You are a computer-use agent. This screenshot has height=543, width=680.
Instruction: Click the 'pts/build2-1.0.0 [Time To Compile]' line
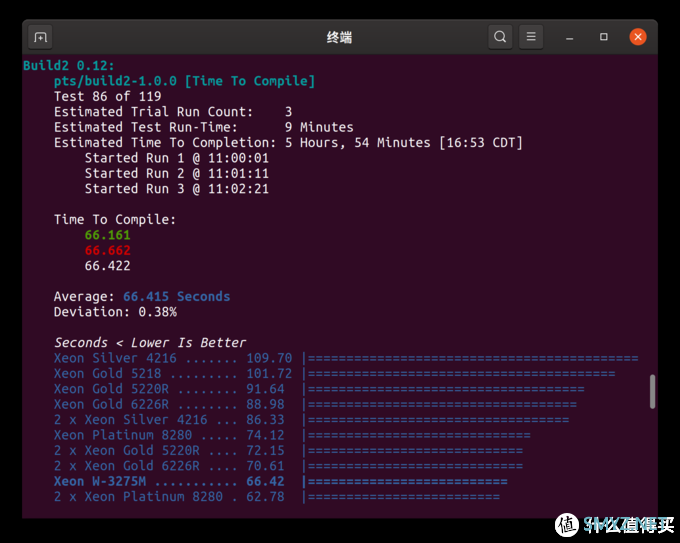[x=184, y=81]
